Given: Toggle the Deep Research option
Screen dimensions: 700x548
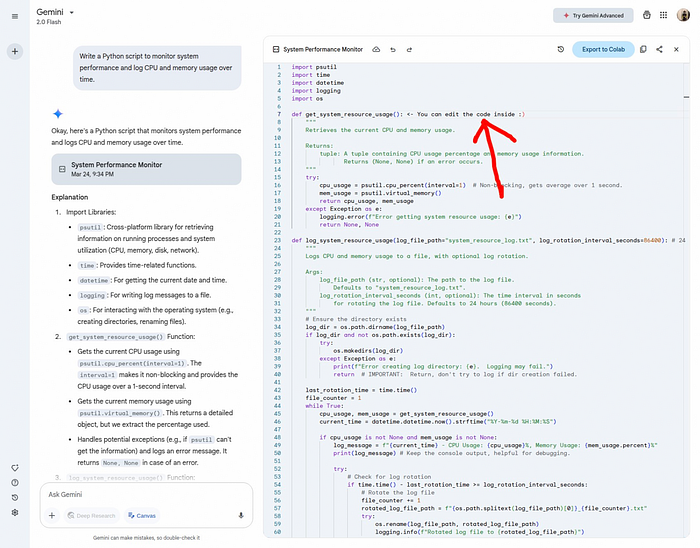Looking at the screenshot, I should [x=92, y=515].
